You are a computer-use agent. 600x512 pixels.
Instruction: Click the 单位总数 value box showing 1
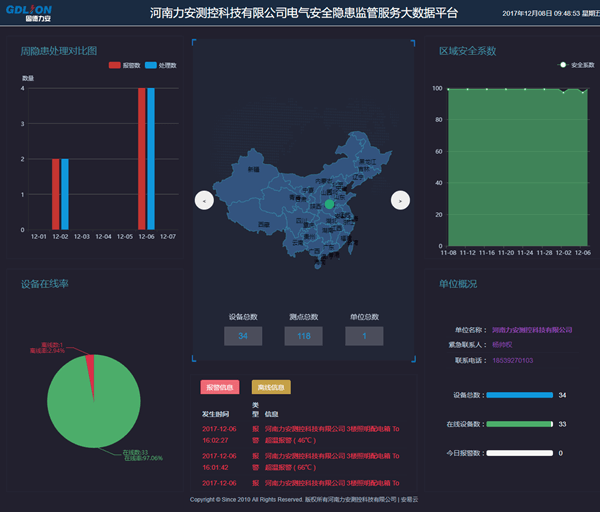[x=364, y=337]
